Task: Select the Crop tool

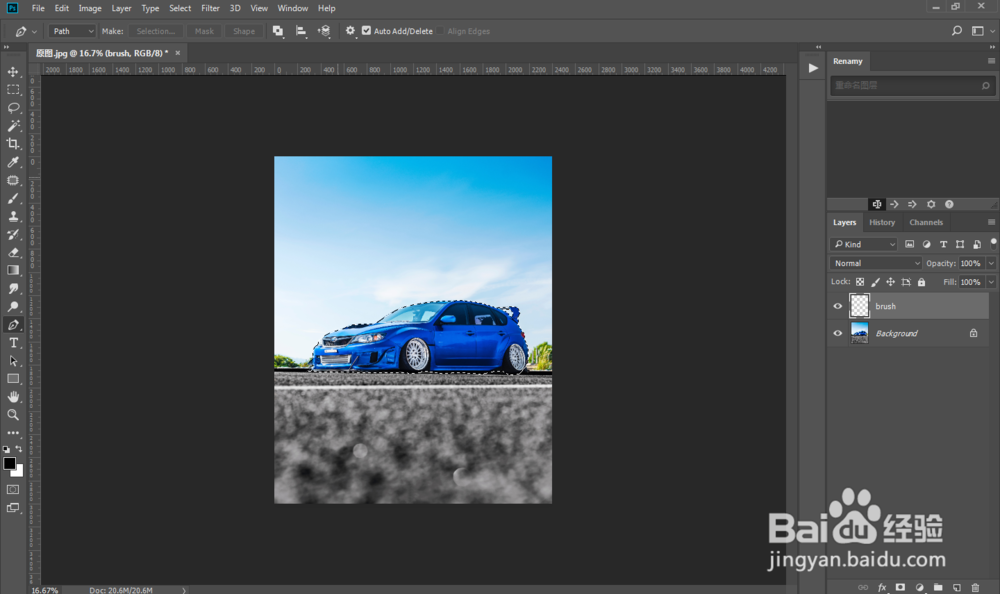Action: [x=13, y=144]
